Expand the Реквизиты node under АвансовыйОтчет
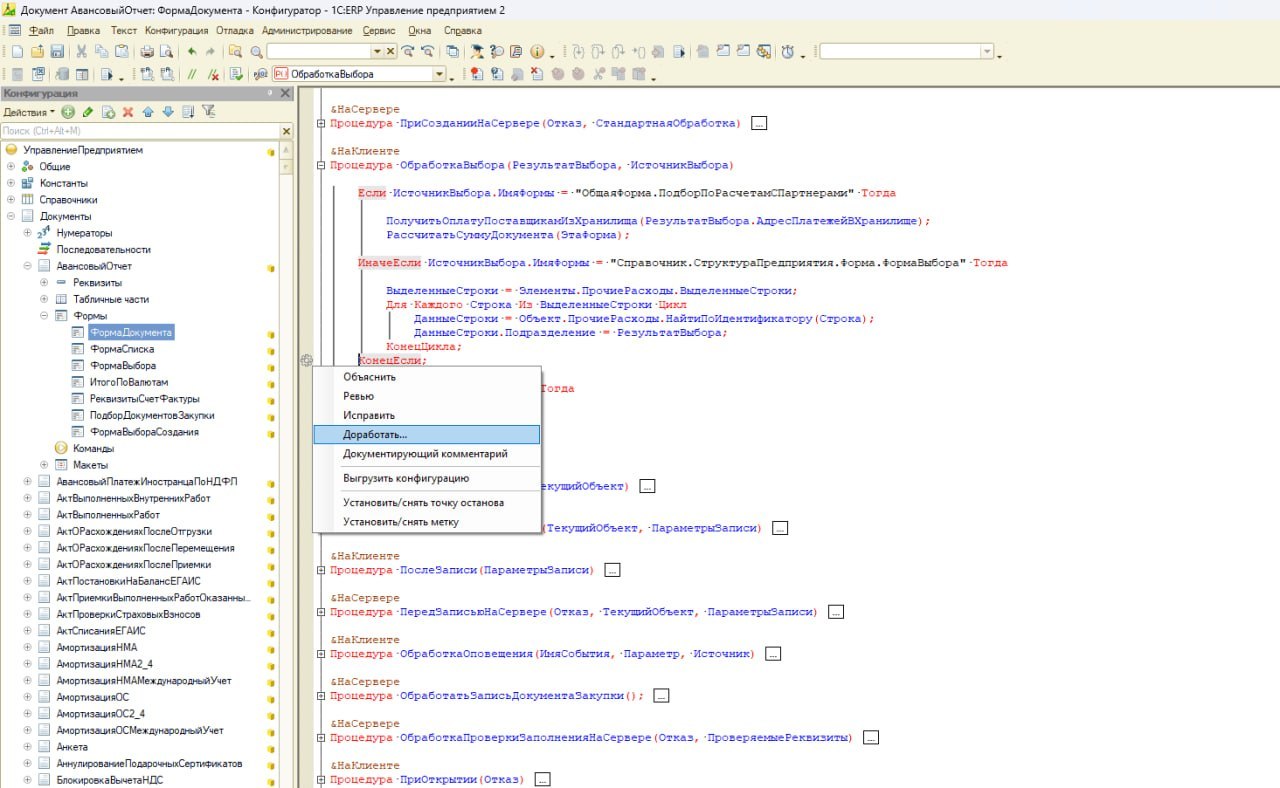The image size is (1280, 788). pyautogui.click(x=45, y=282)
